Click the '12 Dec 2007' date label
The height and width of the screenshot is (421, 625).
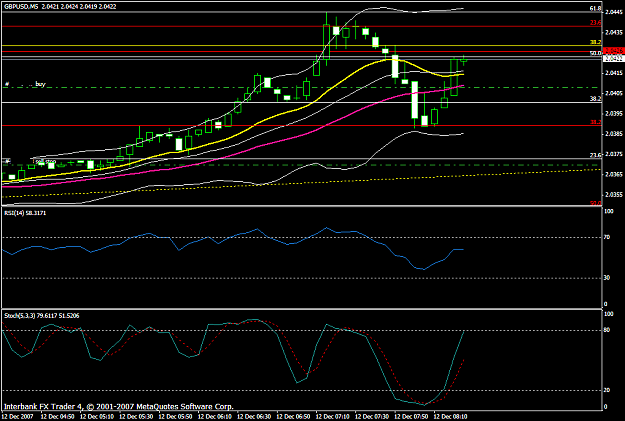click(x=17, y=417)
